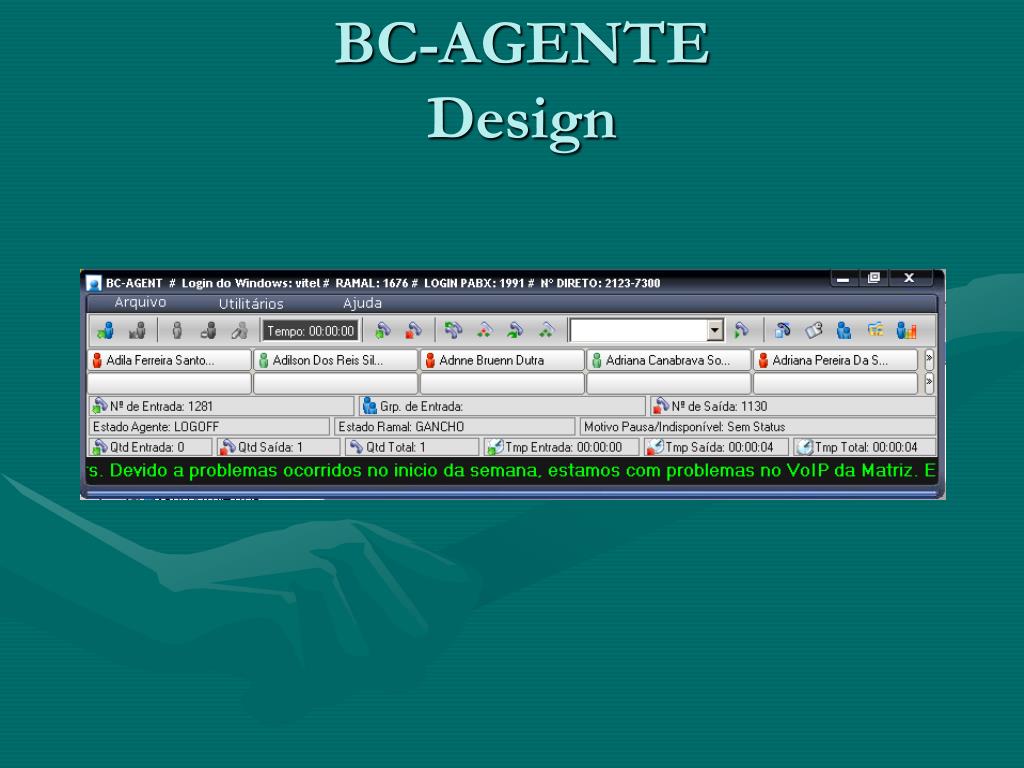Viewport: 1024px width, 768px height.
Task: Select agent Adila Ferreira Santo...
Action: (x=169, y=360)
